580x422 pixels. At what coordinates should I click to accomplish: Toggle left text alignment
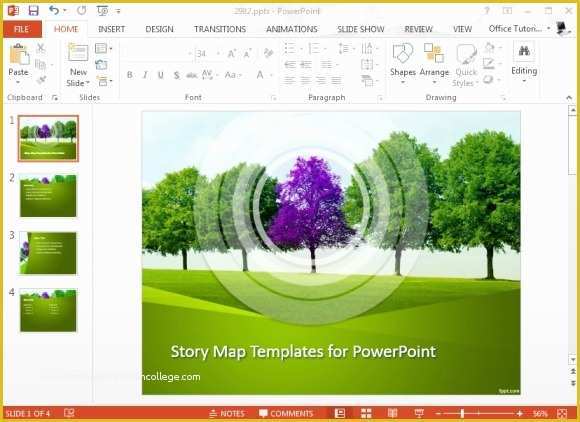click(x=290, y=80)
